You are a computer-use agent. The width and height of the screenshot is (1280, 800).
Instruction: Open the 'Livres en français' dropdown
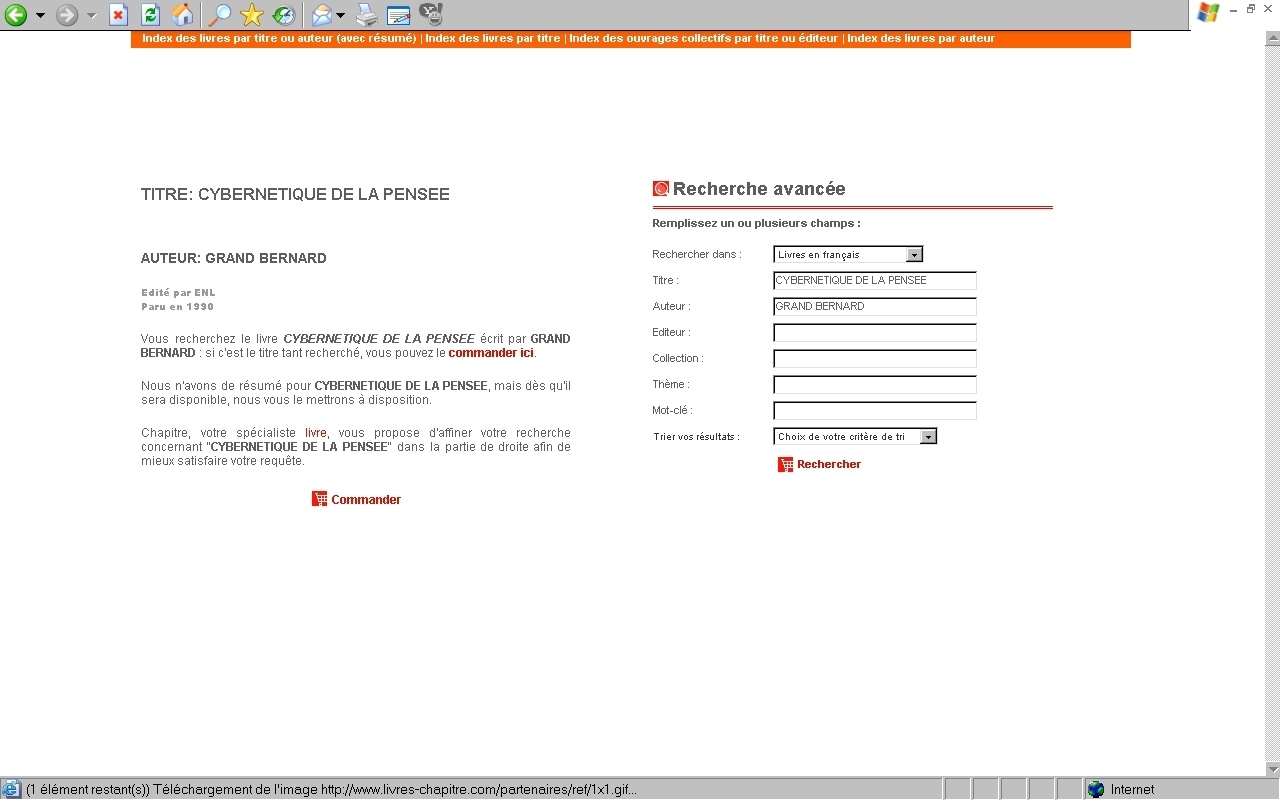[x=848, y=255]
